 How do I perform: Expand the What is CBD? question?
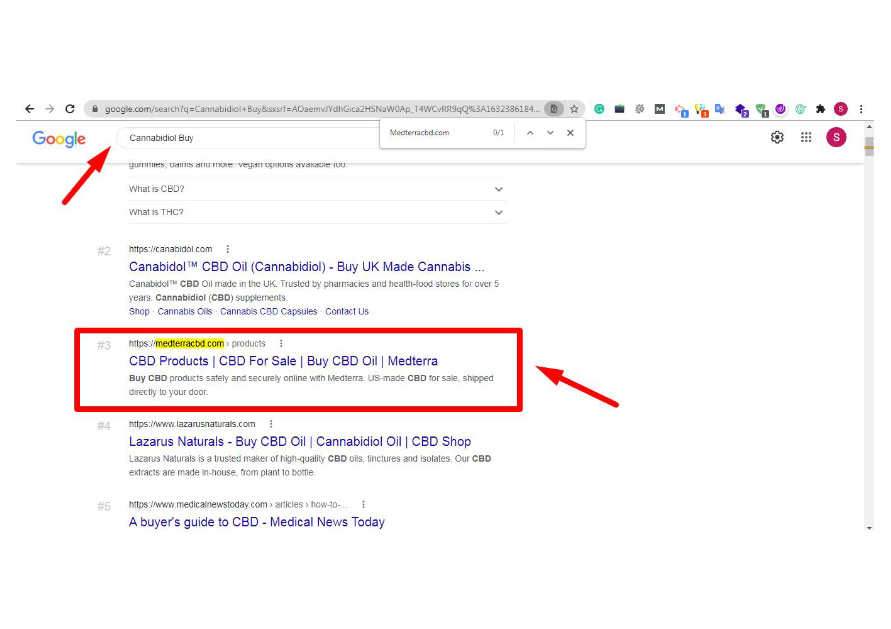point(317,189)
